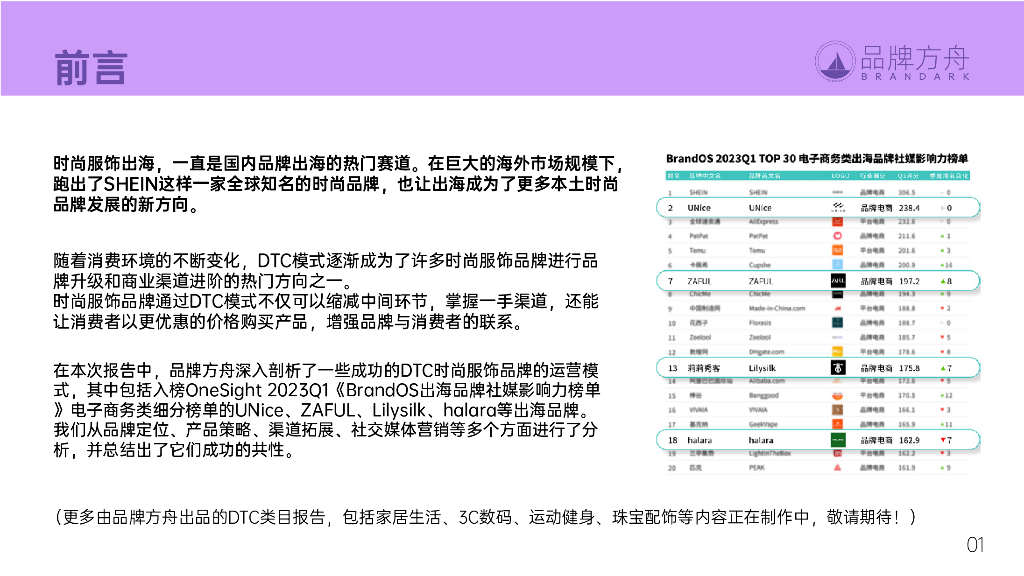The image size is (1024, 576).
Task: Click the LOGO column header
Action: [x=840, y=176]
